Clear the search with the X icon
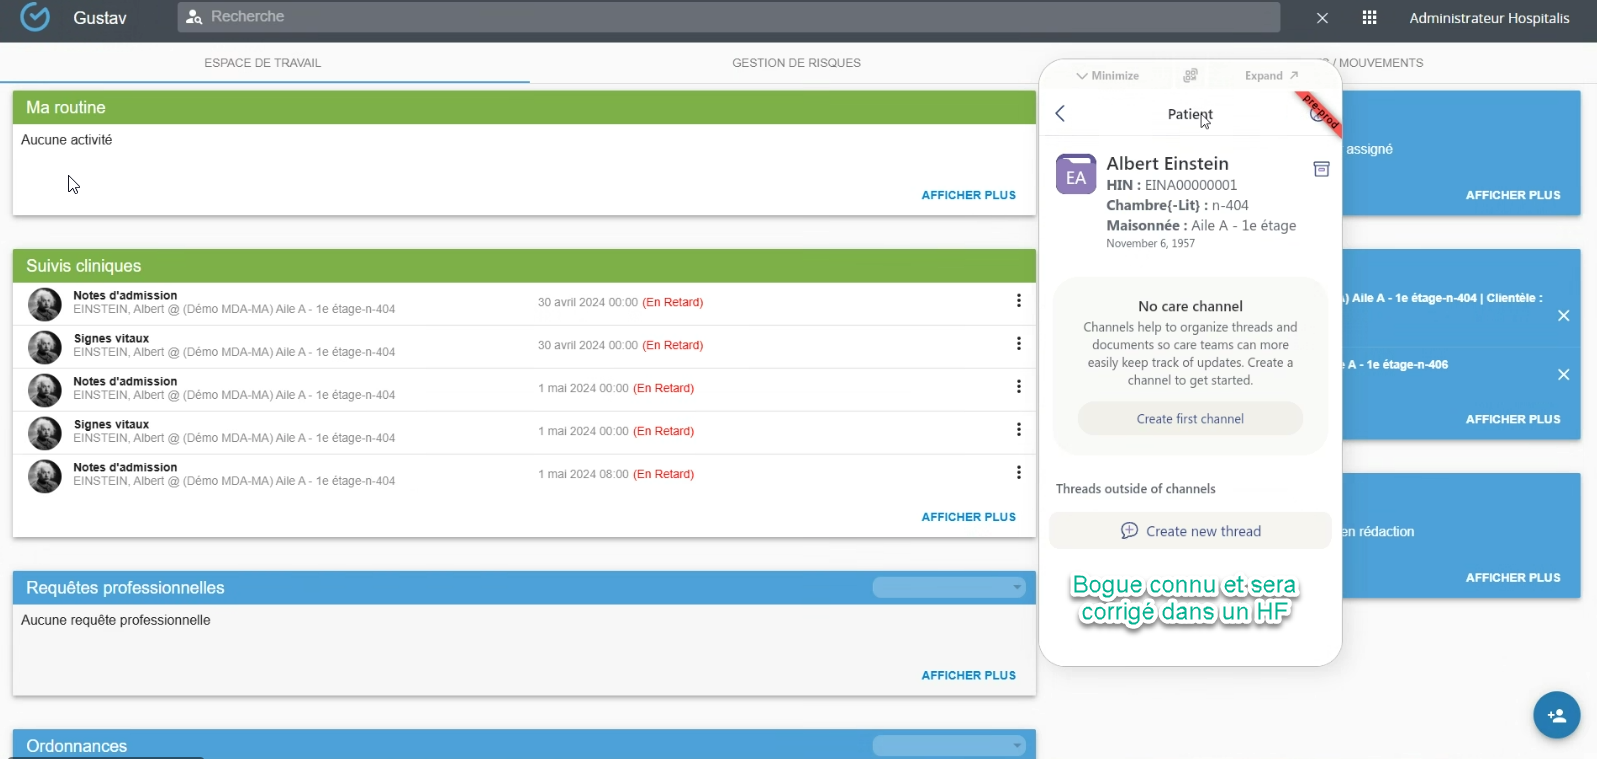This screenshot has height=759, width=1597. pyautogui.click(x=1322, y=18)
